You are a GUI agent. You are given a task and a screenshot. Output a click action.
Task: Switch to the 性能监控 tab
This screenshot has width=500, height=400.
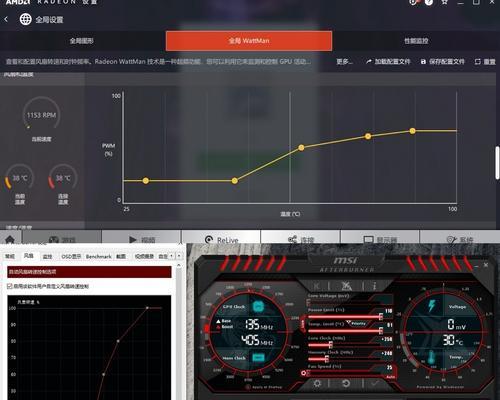tap(416, 41)
